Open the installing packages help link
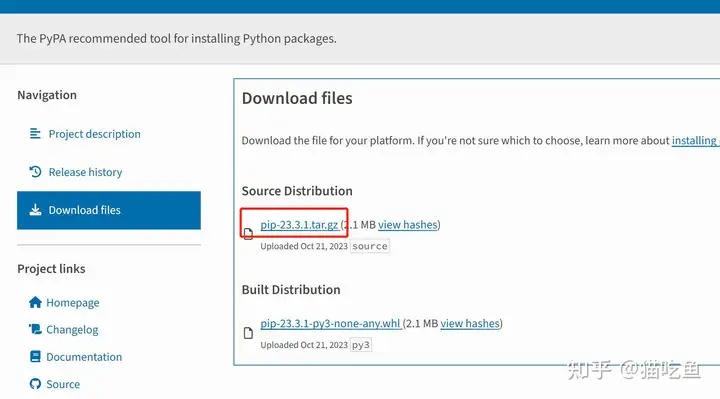 point(696,140)
